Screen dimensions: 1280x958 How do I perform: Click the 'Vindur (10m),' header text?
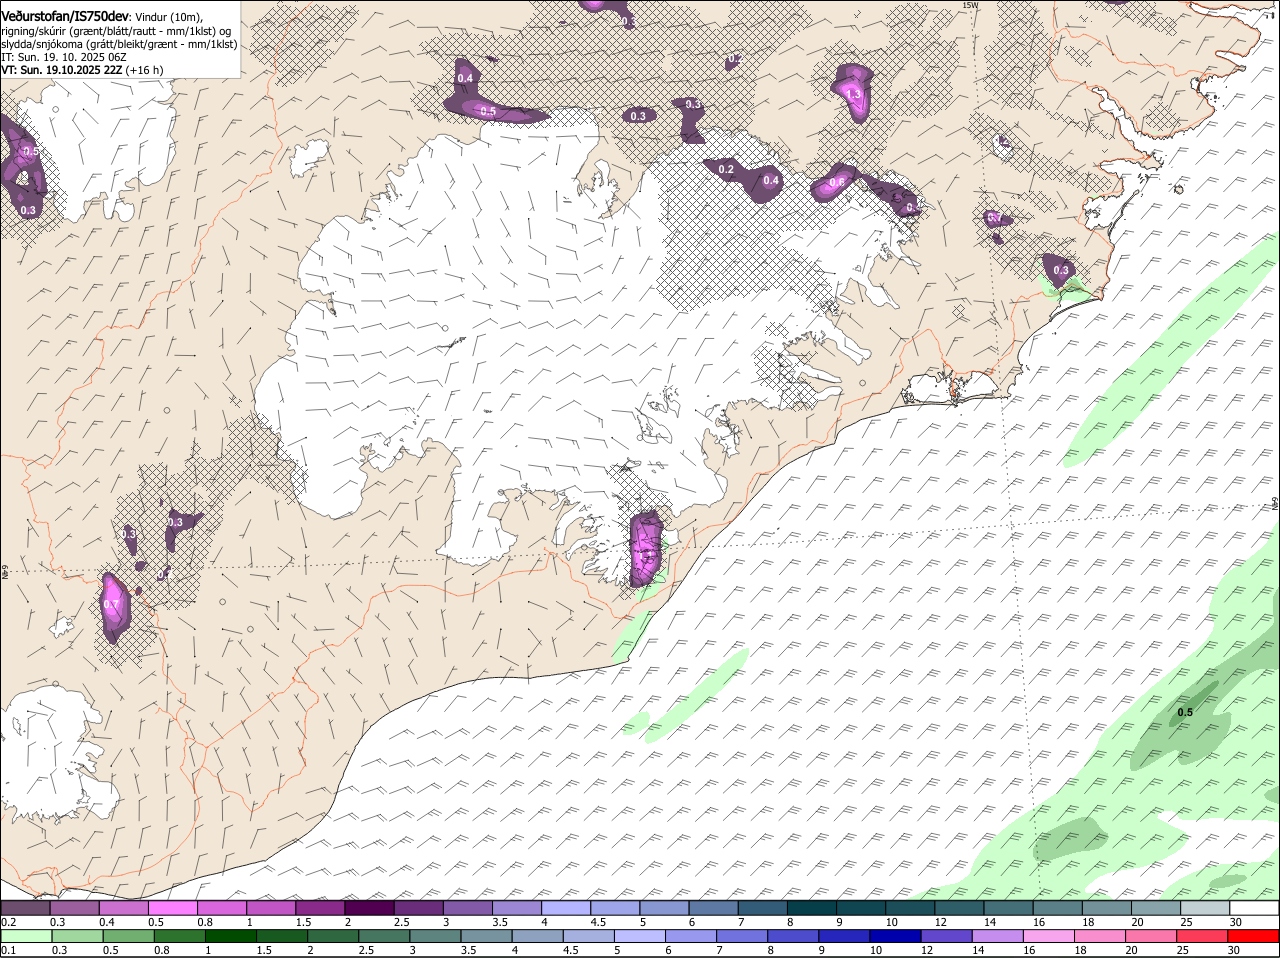(168, 17)
